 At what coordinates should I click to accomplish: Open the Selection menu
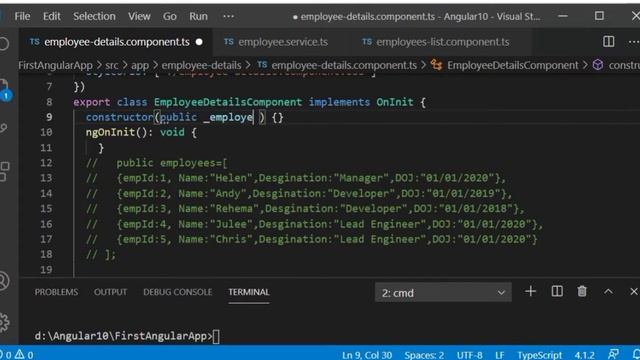tap(94, 16)
